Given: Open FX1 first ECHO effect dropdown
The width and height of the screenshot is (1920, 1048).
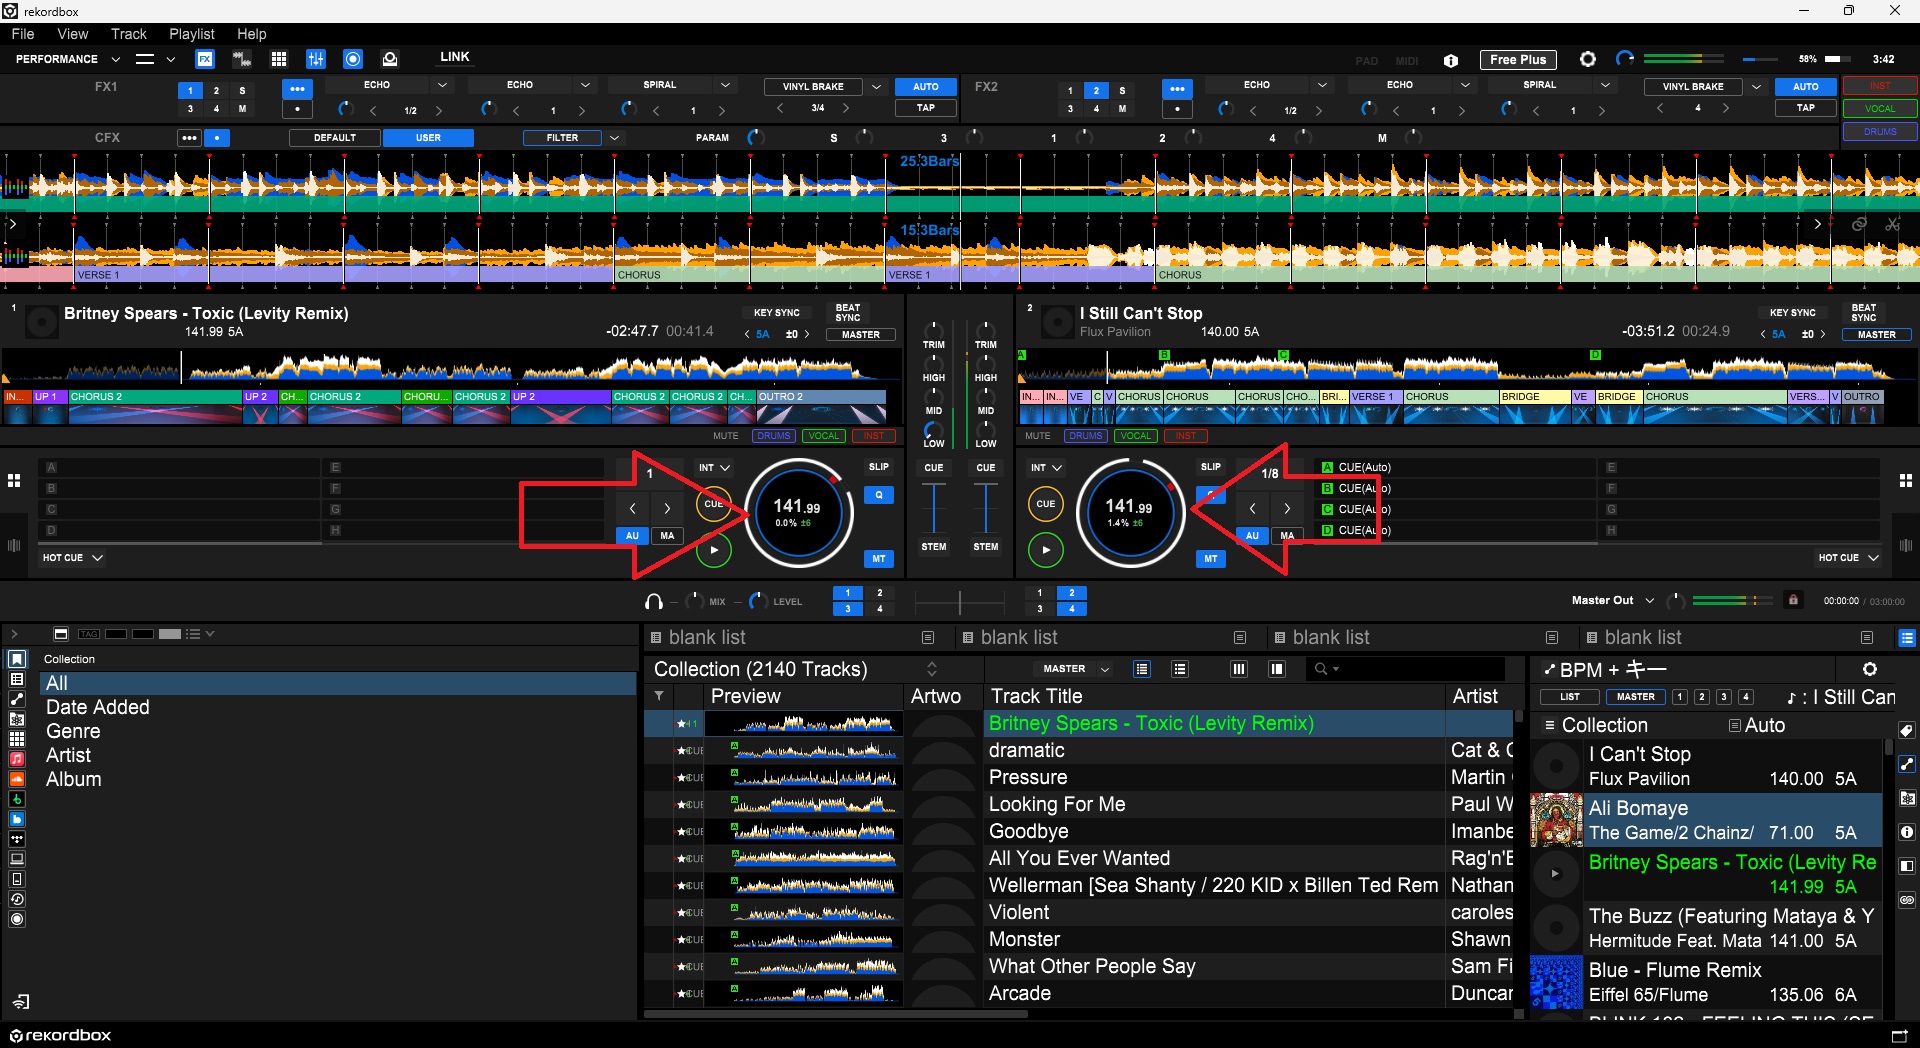Looking at the screenshot, I should pos(442,86).
